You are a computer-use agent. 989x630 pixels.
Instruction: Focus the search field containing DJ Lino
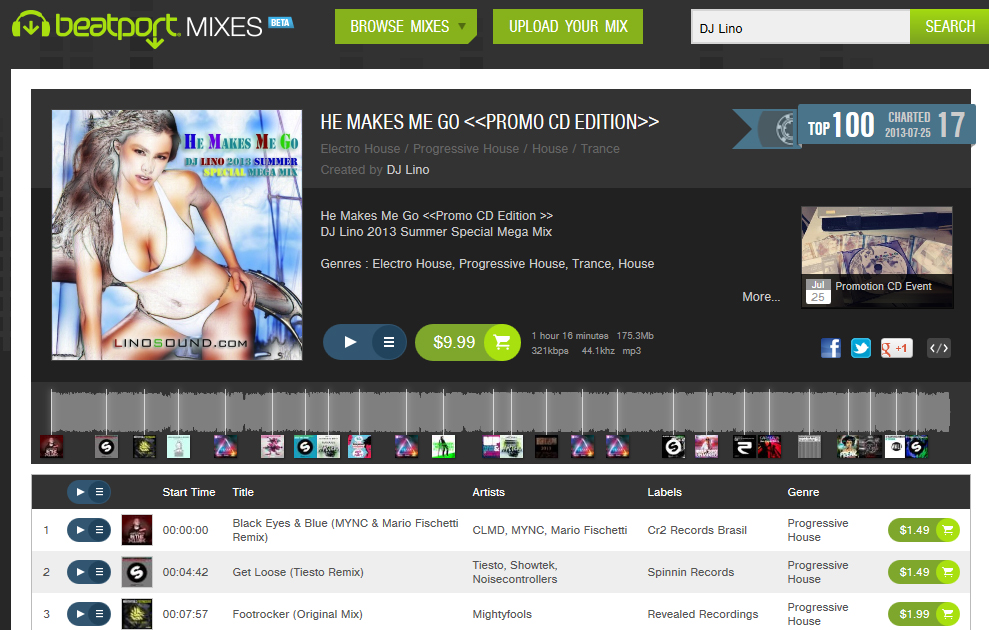(800, 28)
